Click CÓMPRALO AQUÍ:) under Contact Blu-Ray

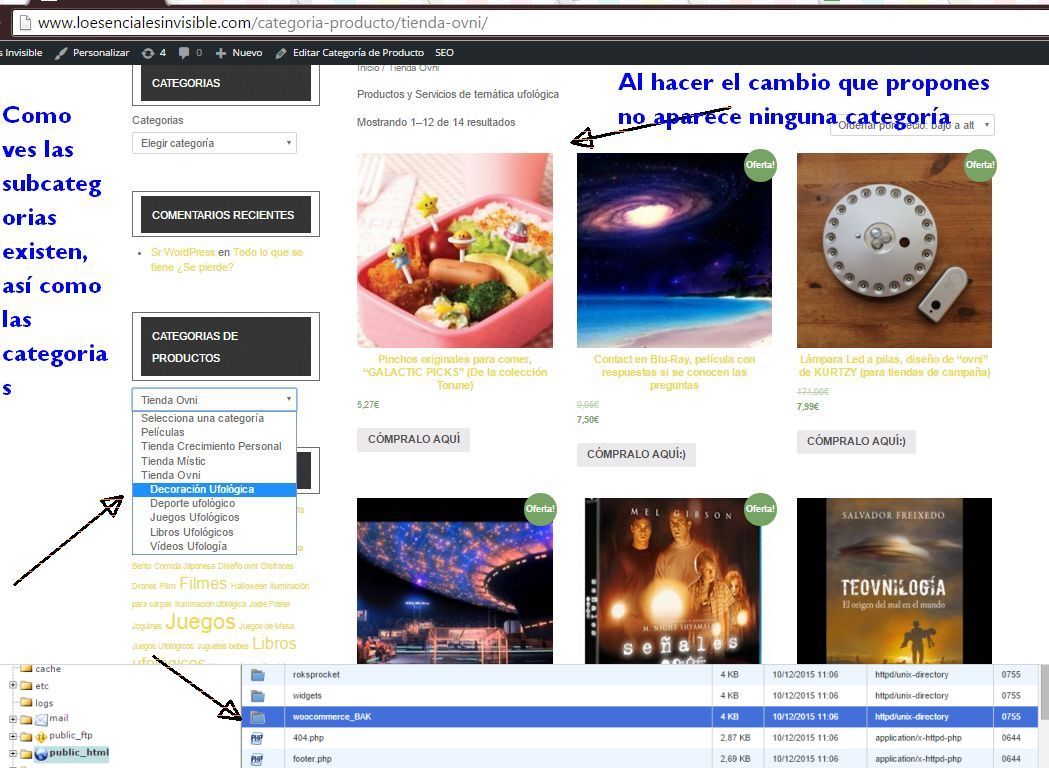636,454
